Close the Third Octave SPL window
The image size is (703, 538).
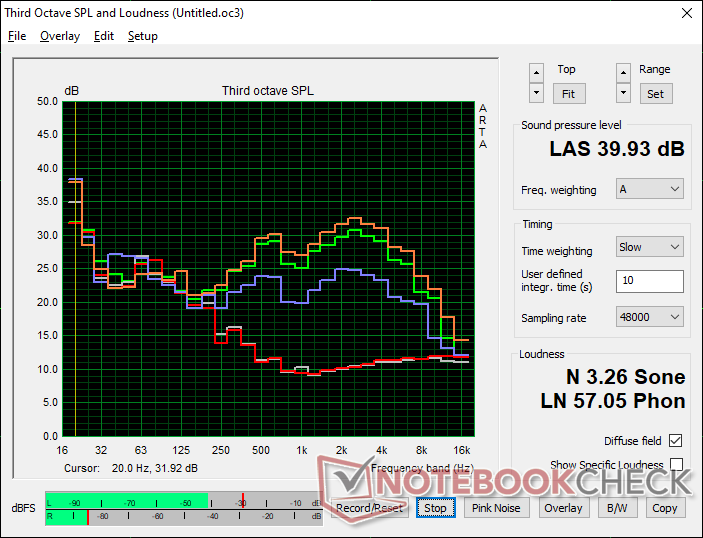[686, 13]
